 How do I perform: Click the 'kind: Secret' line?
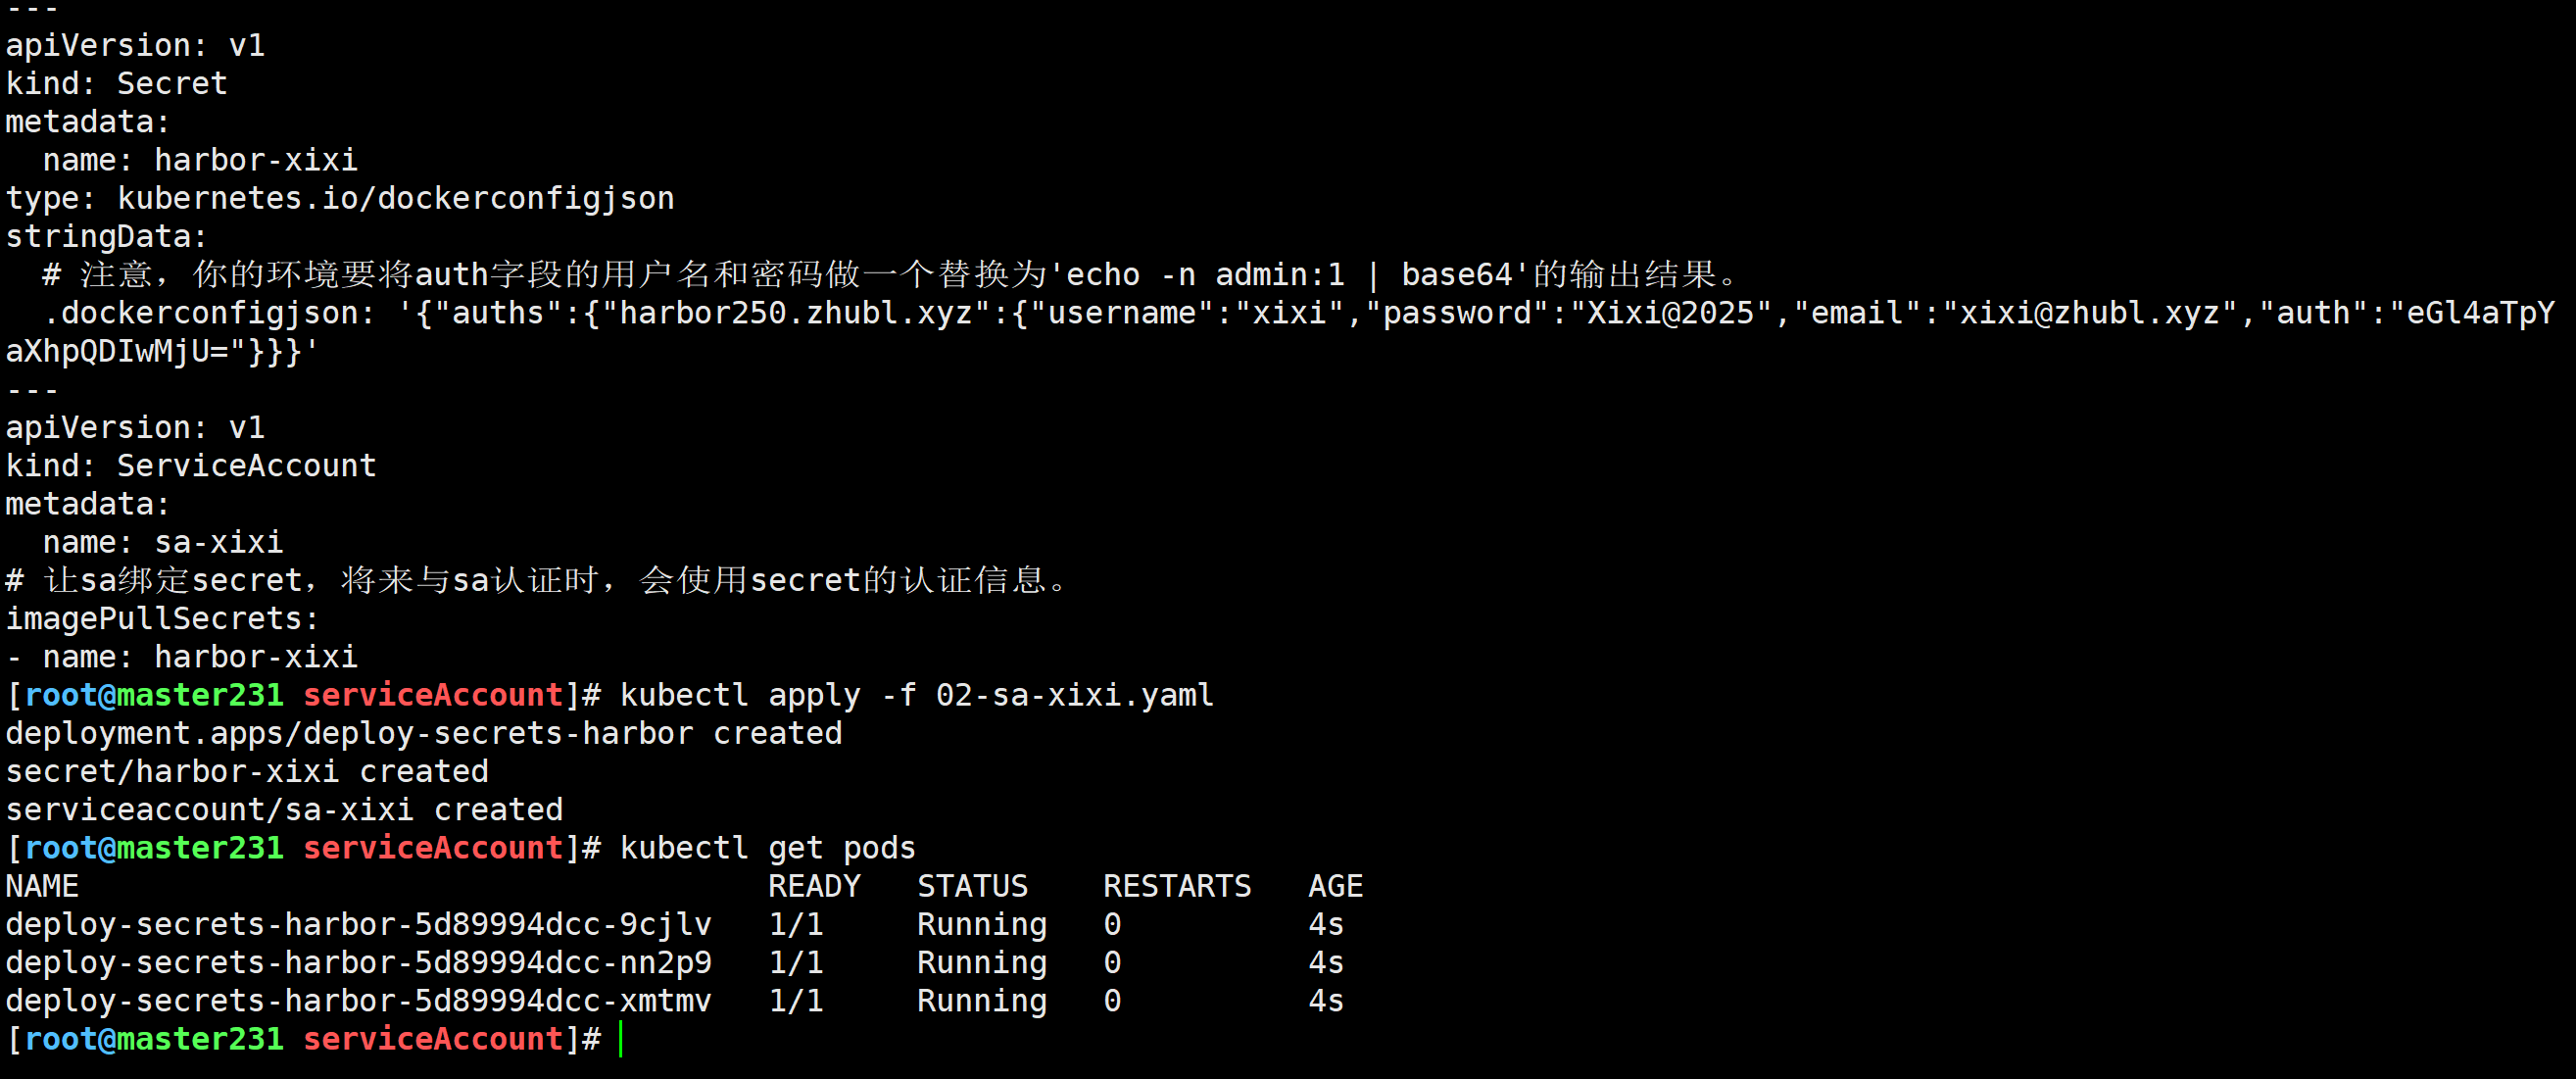click(116, 83)
